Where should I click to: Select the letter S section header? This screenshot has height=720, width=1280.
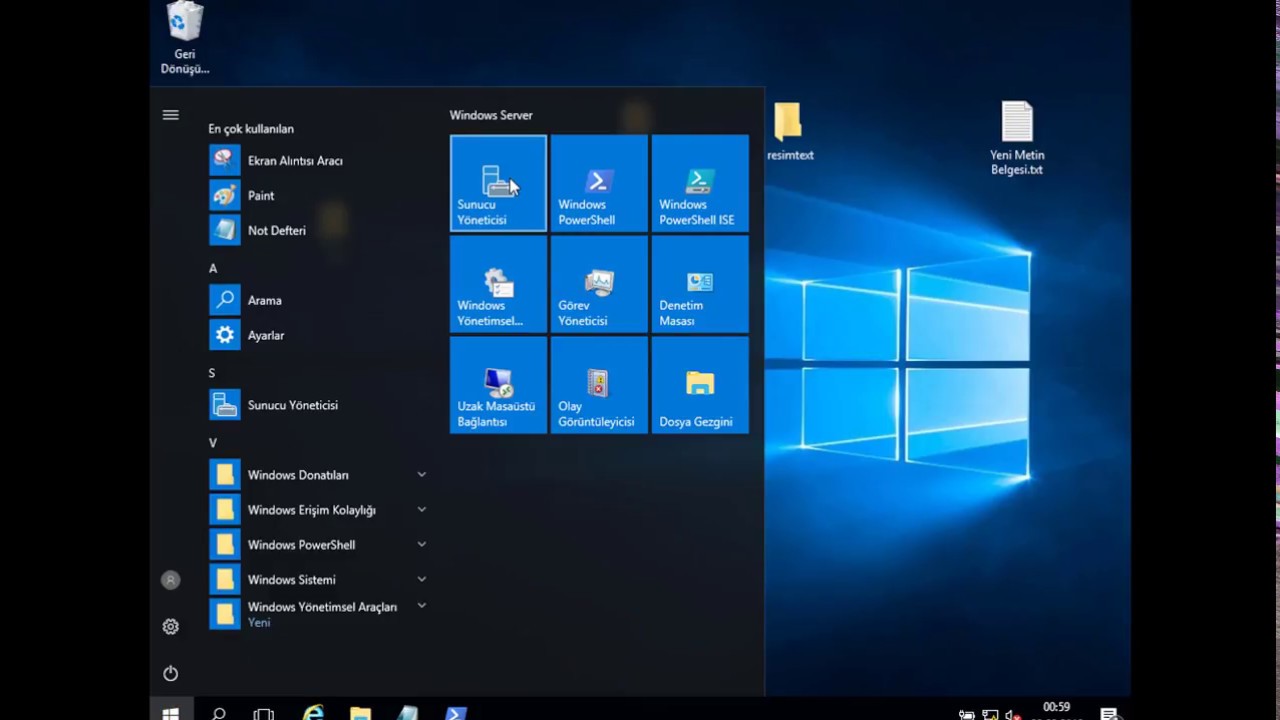click(x=212, y=373)
